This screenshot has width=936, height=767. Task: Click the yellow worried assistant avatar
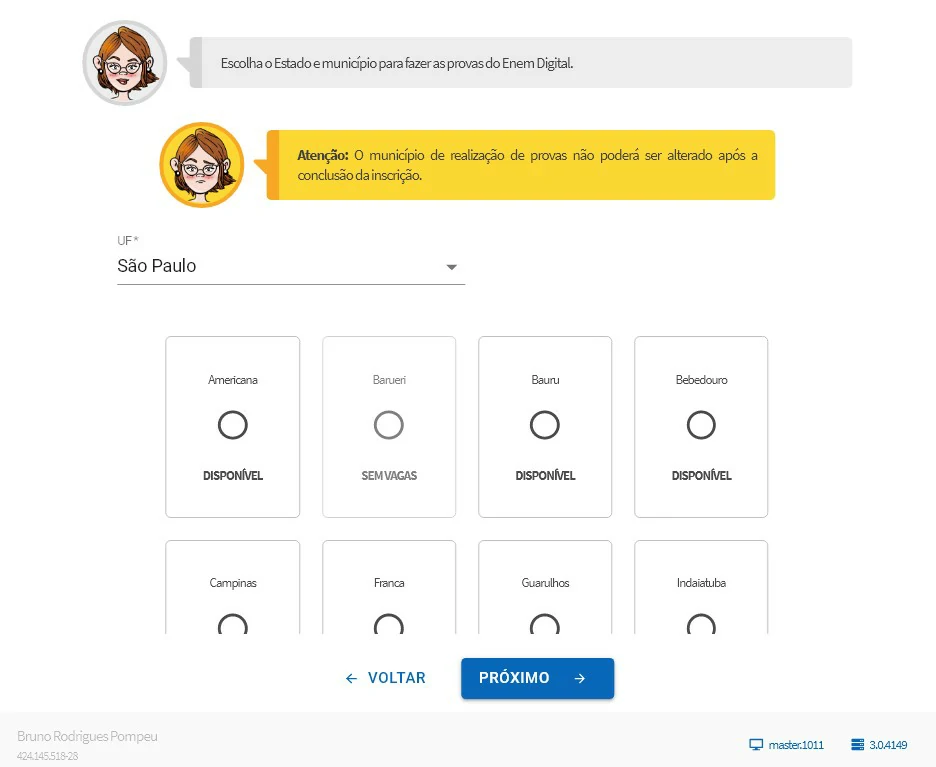tap(202, 165)
